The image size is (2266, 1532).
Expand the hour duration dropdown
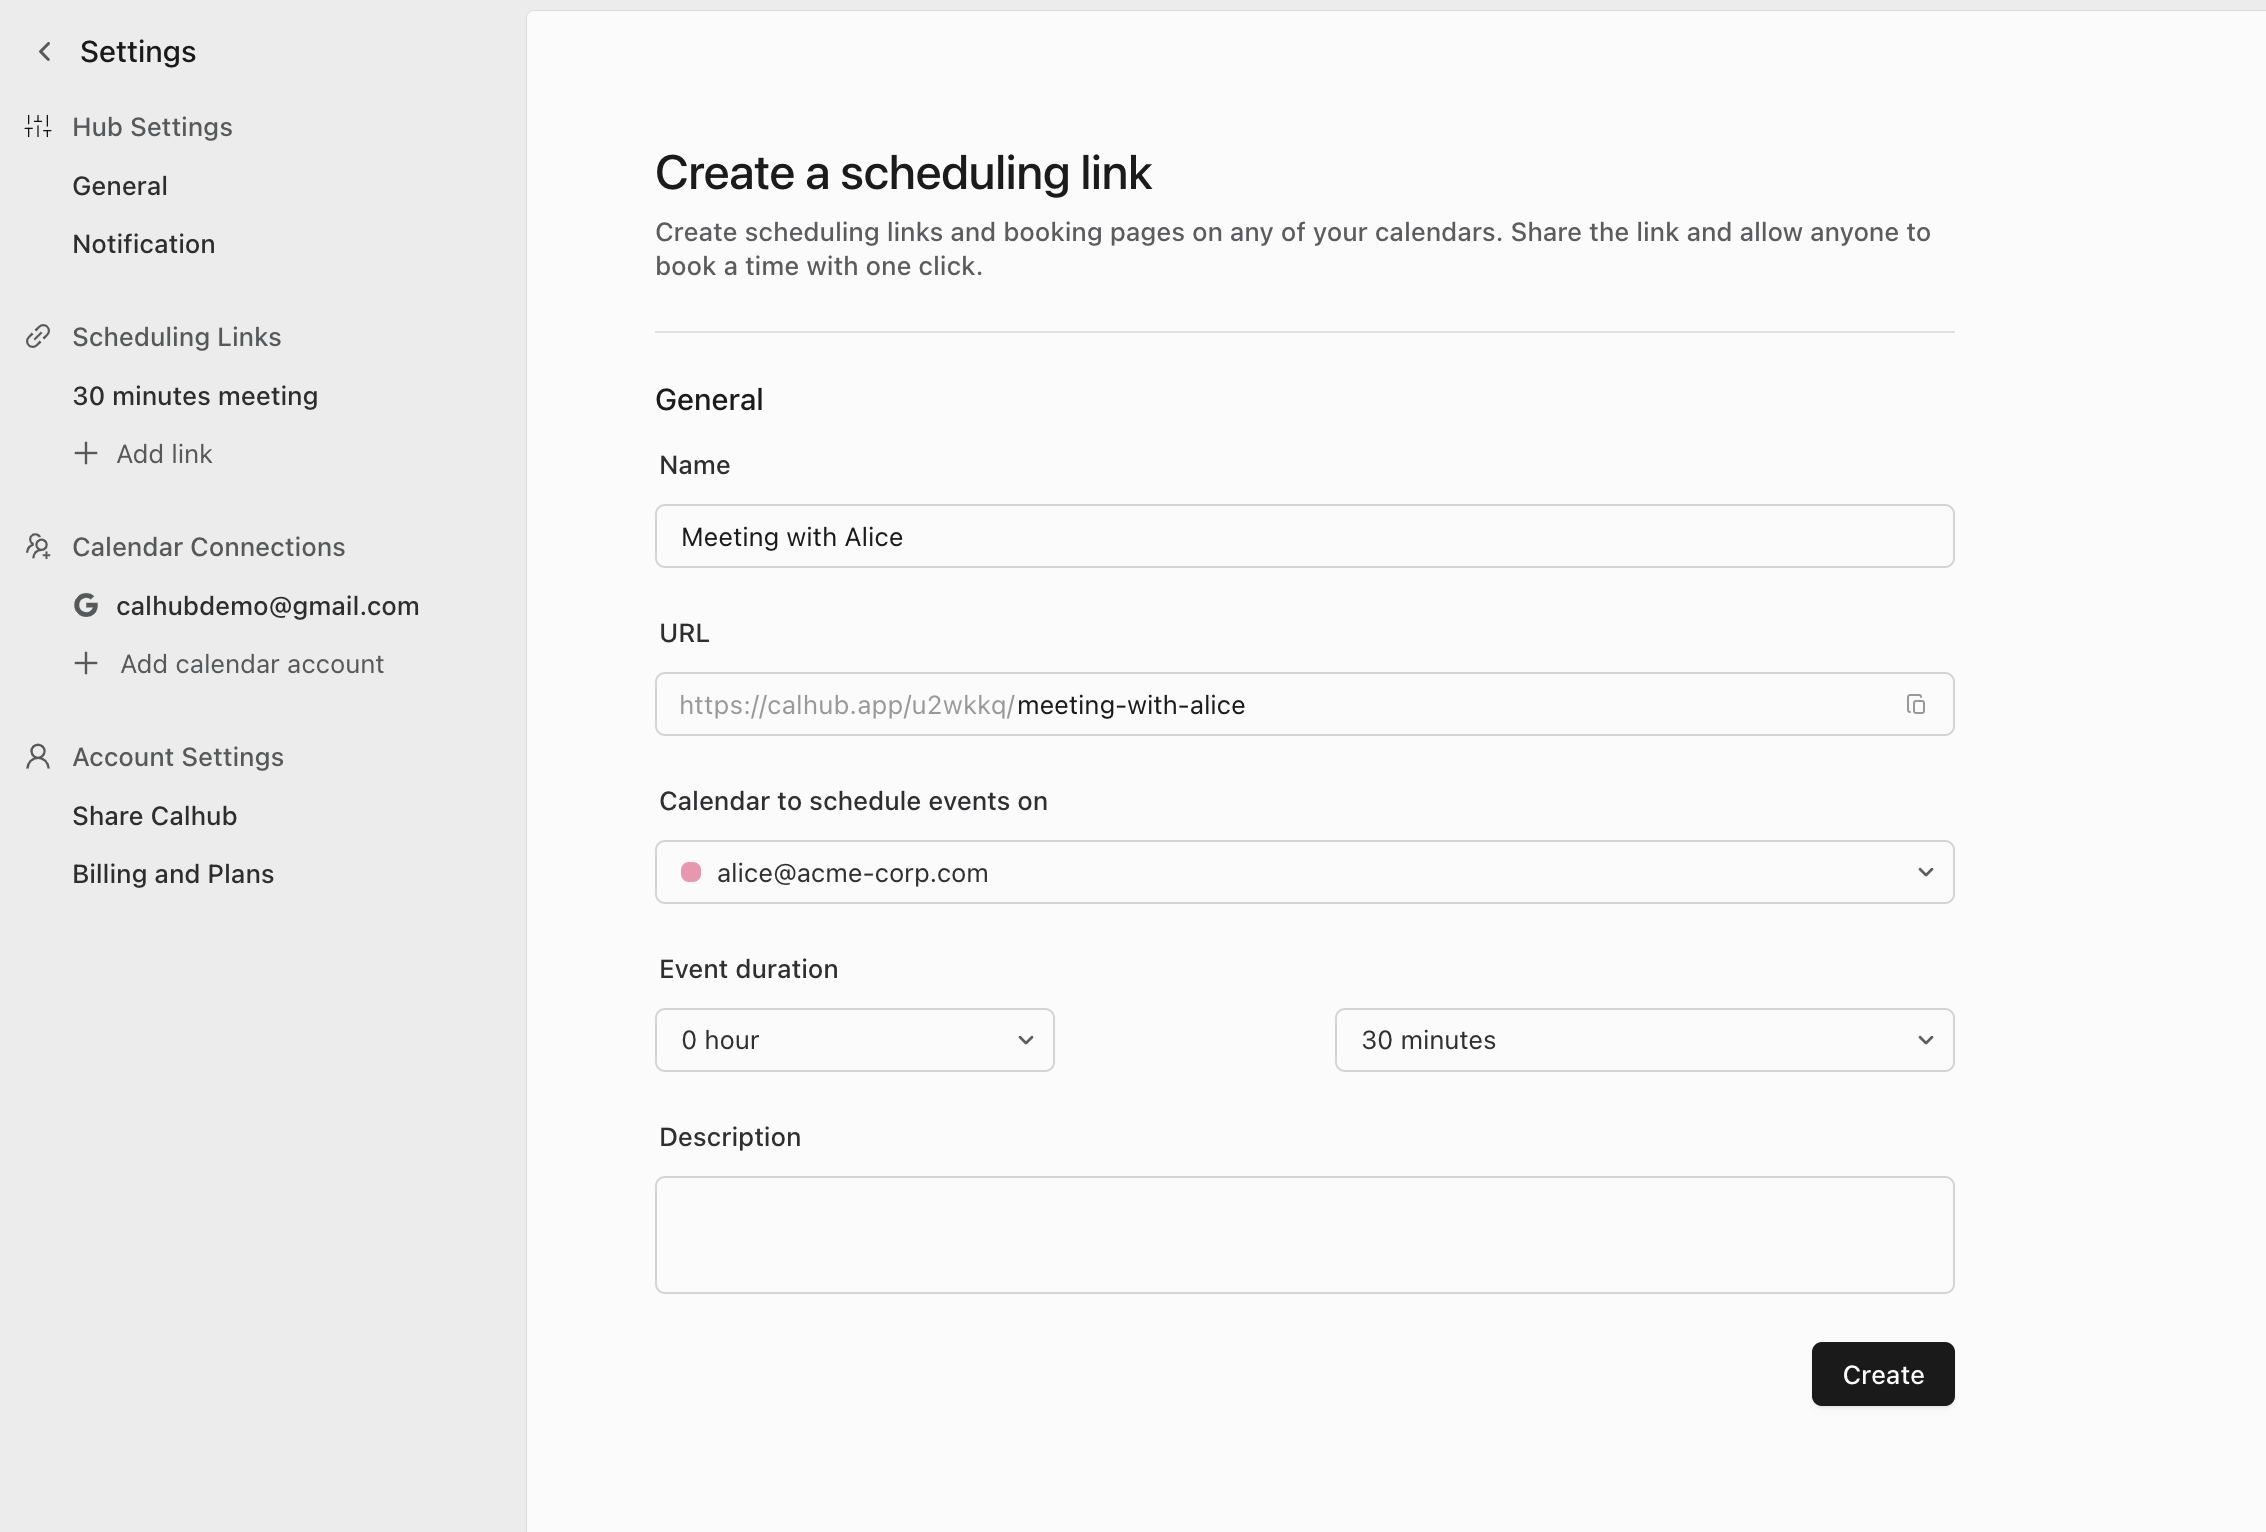click(854, 1040)
